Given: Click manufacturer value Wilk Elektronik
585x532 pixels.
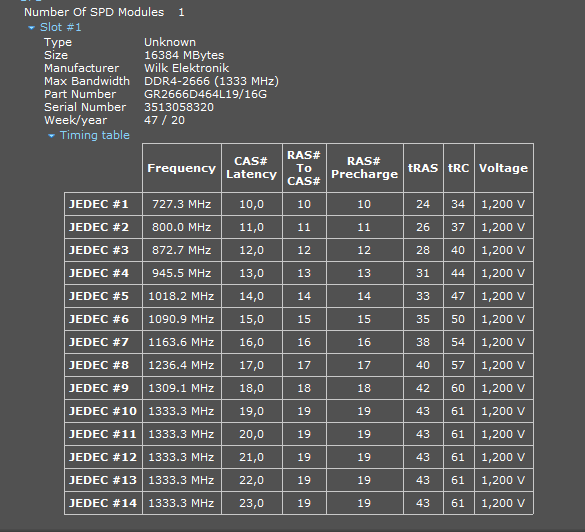Looking at the screenshot, I should coord(187,68).
